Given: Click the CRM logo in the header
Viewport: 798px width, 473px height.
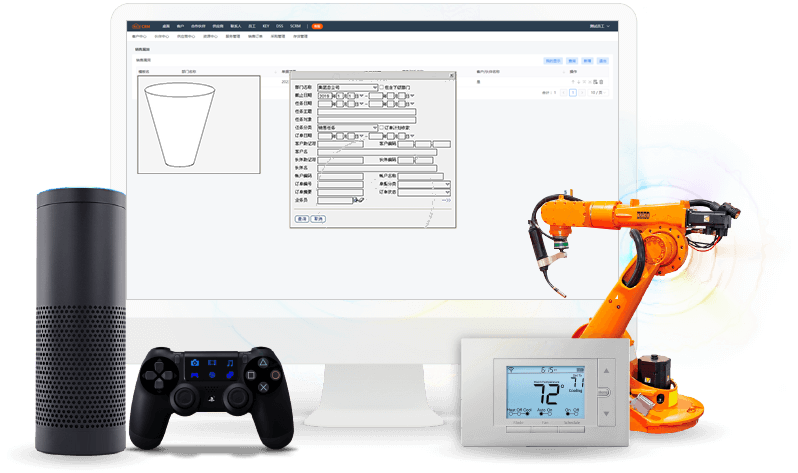Looking at the screenshot, I should tap(142, 24).
